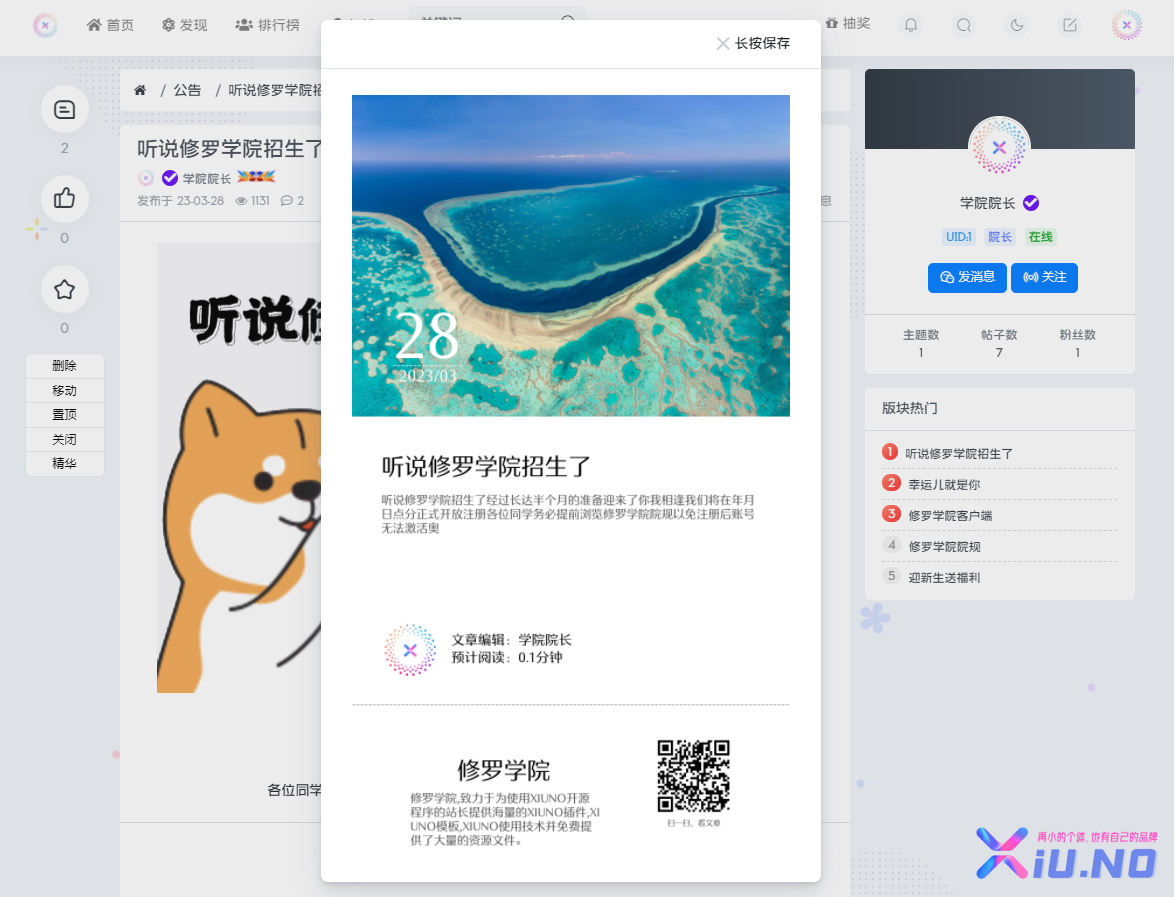
Task: Click the 版块热门 panel heading
Action: point(909,408)
